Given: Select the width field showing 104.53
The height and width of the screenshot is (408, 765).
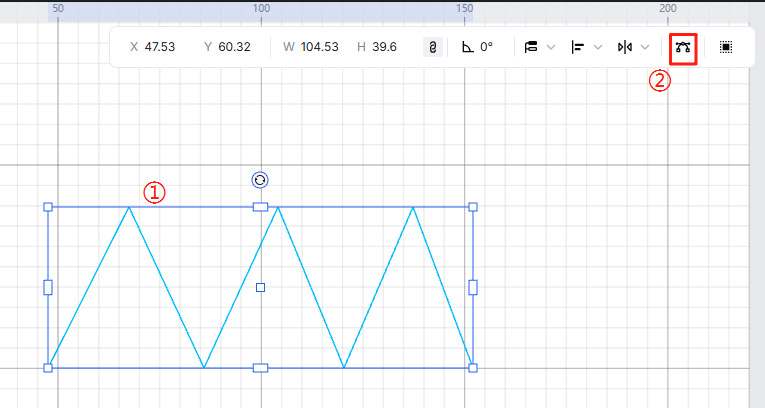Looking at the screenshot, I should (x=319, y=47).
